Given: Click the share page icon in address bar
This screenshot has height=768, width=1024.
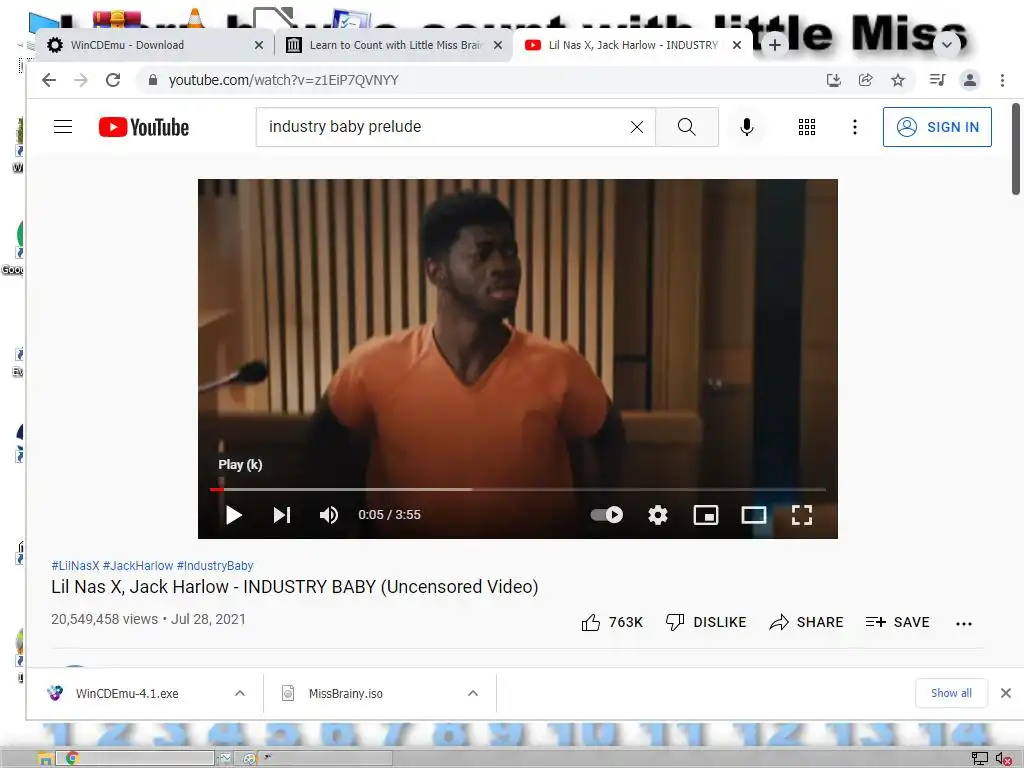Looking at the screenshot, I should pyautogui.click(x=865, y=80).
